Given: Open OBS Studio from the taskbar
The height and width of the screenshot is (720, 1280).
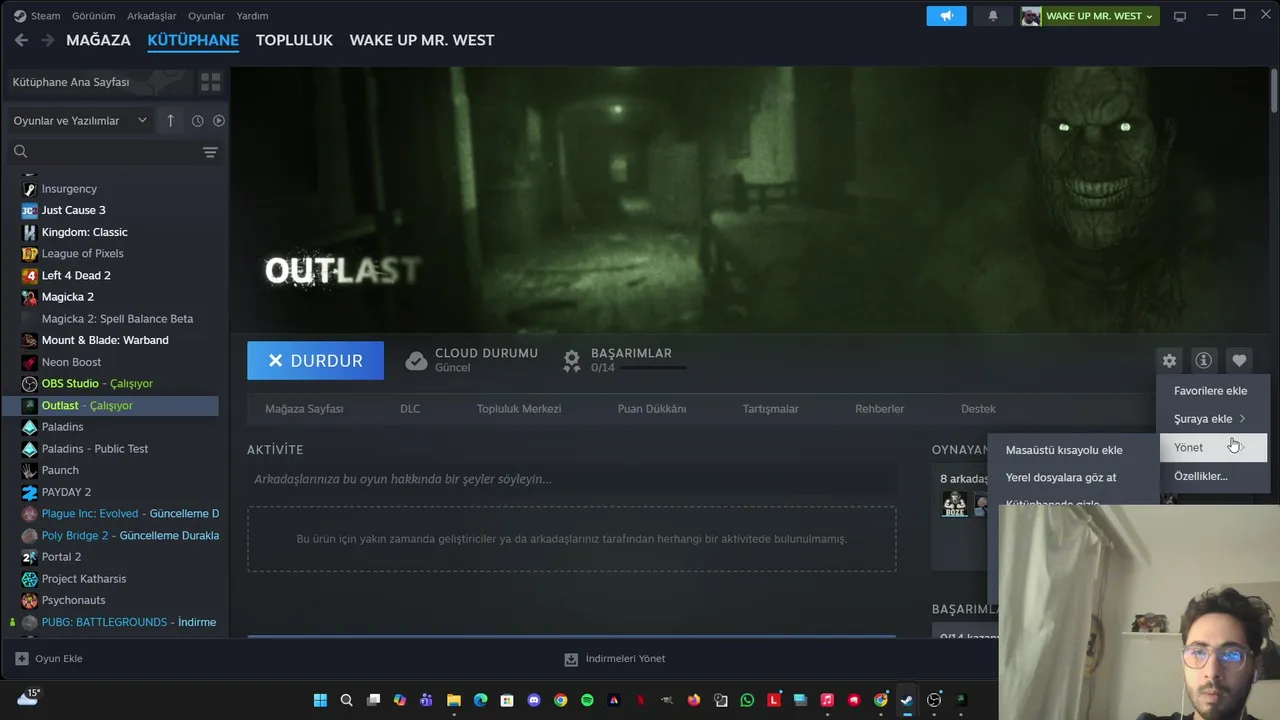Looking at the screenshot, I should [x=934, y=700].
